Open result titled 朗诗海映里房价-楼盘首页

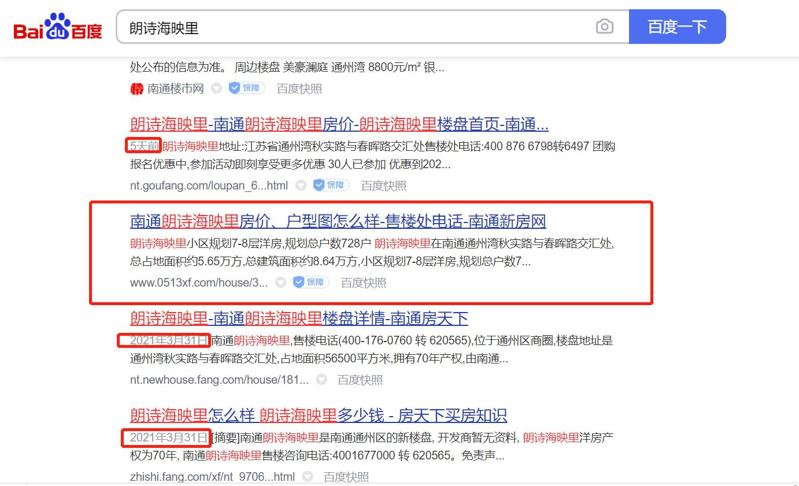(x=339, y=124)
